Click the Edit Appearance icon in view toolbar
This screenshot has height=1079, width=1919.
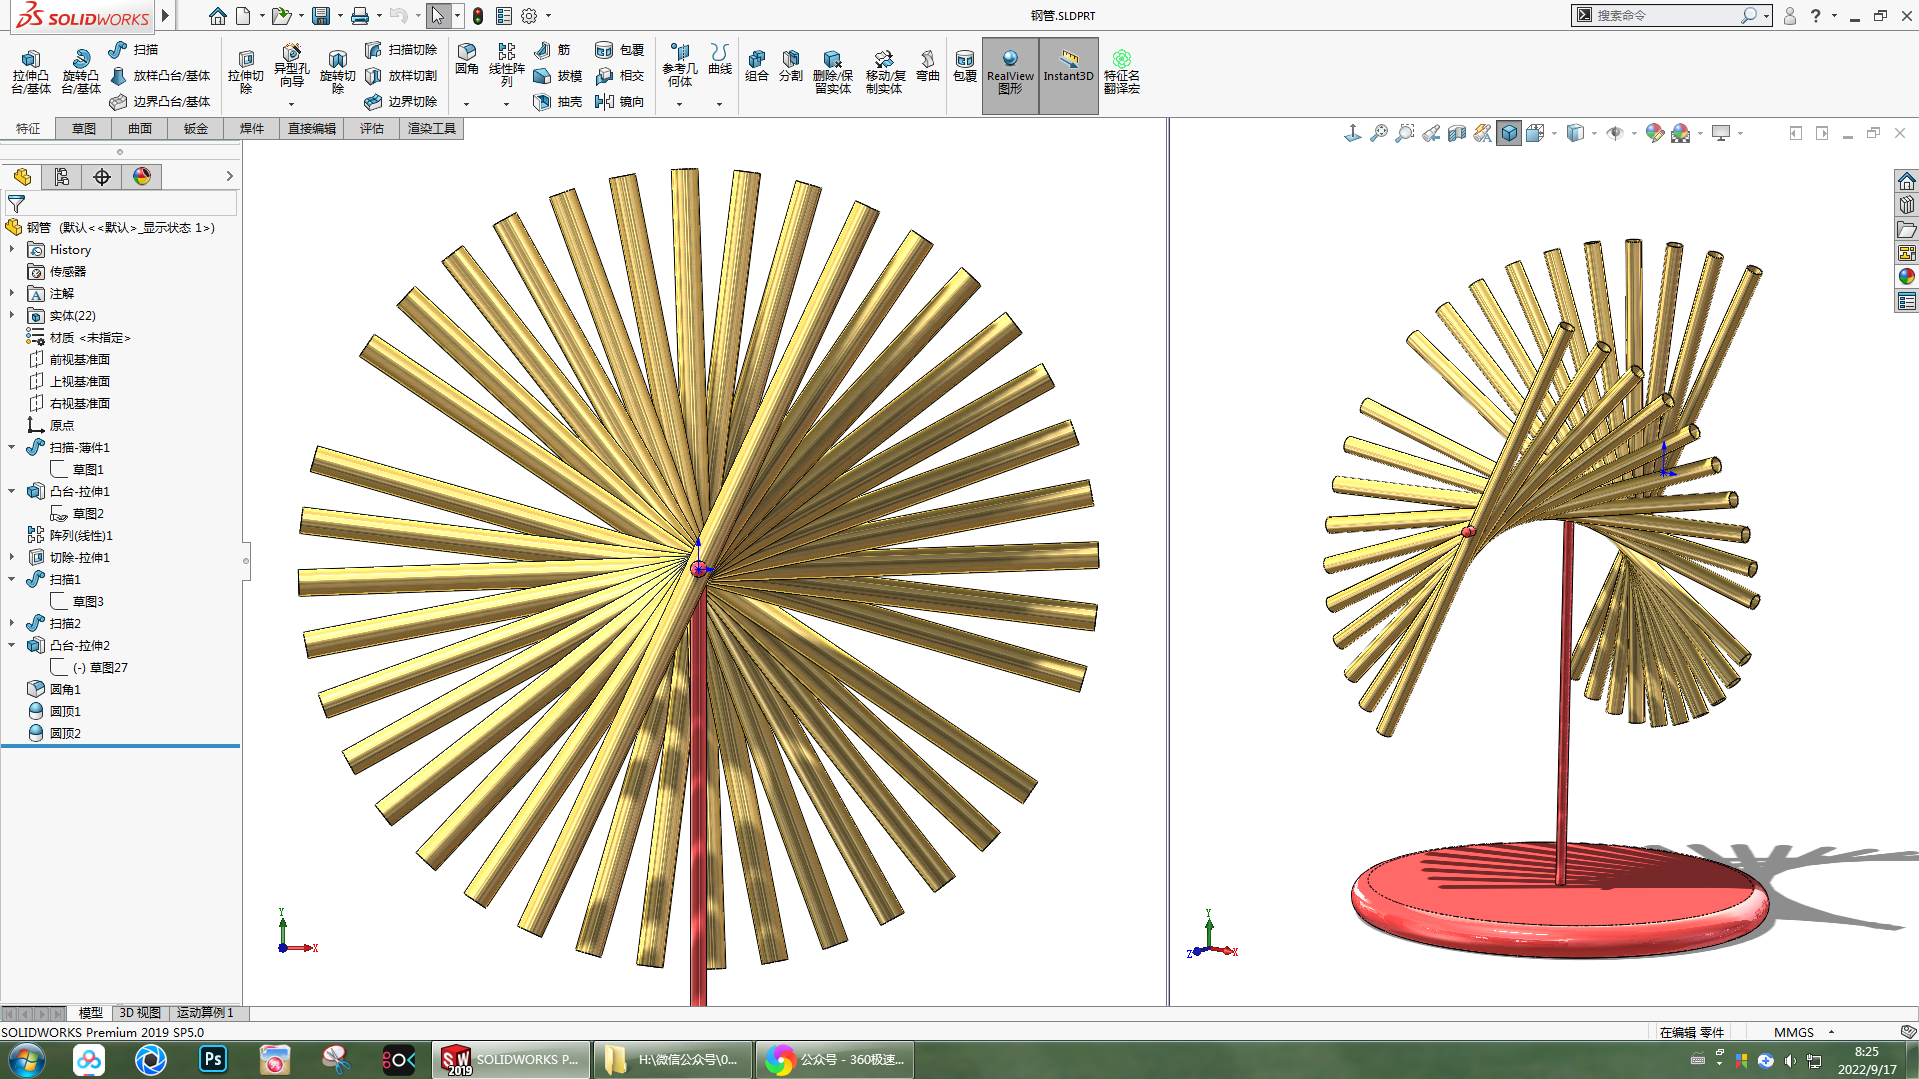(1655, 133)
